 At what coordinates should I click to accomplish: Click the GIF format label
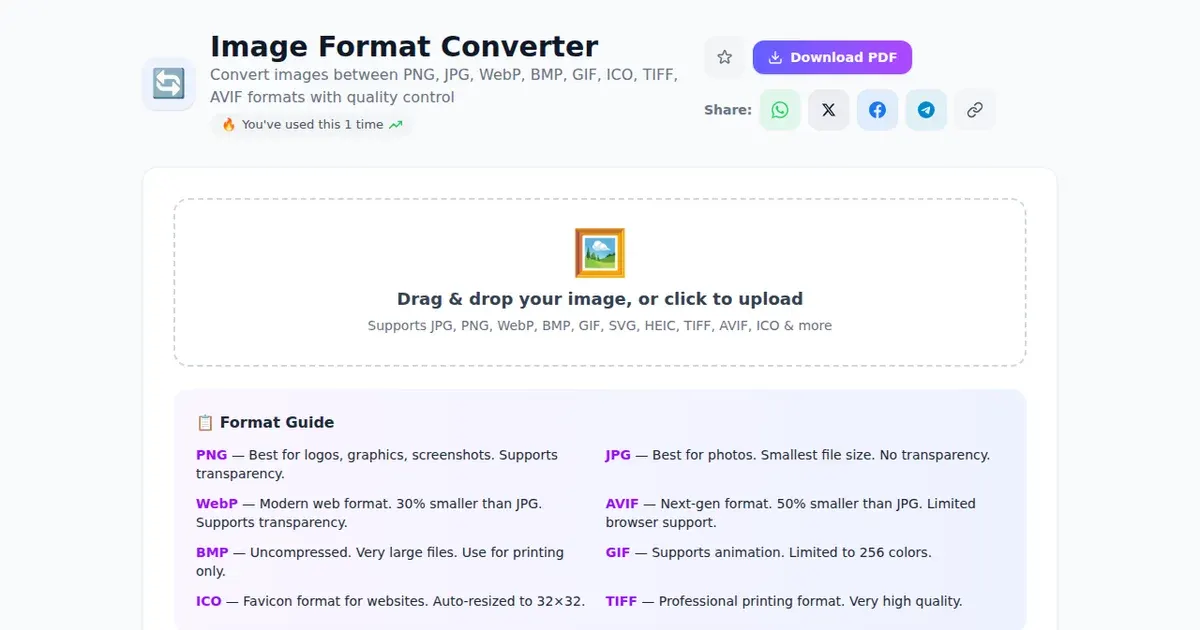618,553
